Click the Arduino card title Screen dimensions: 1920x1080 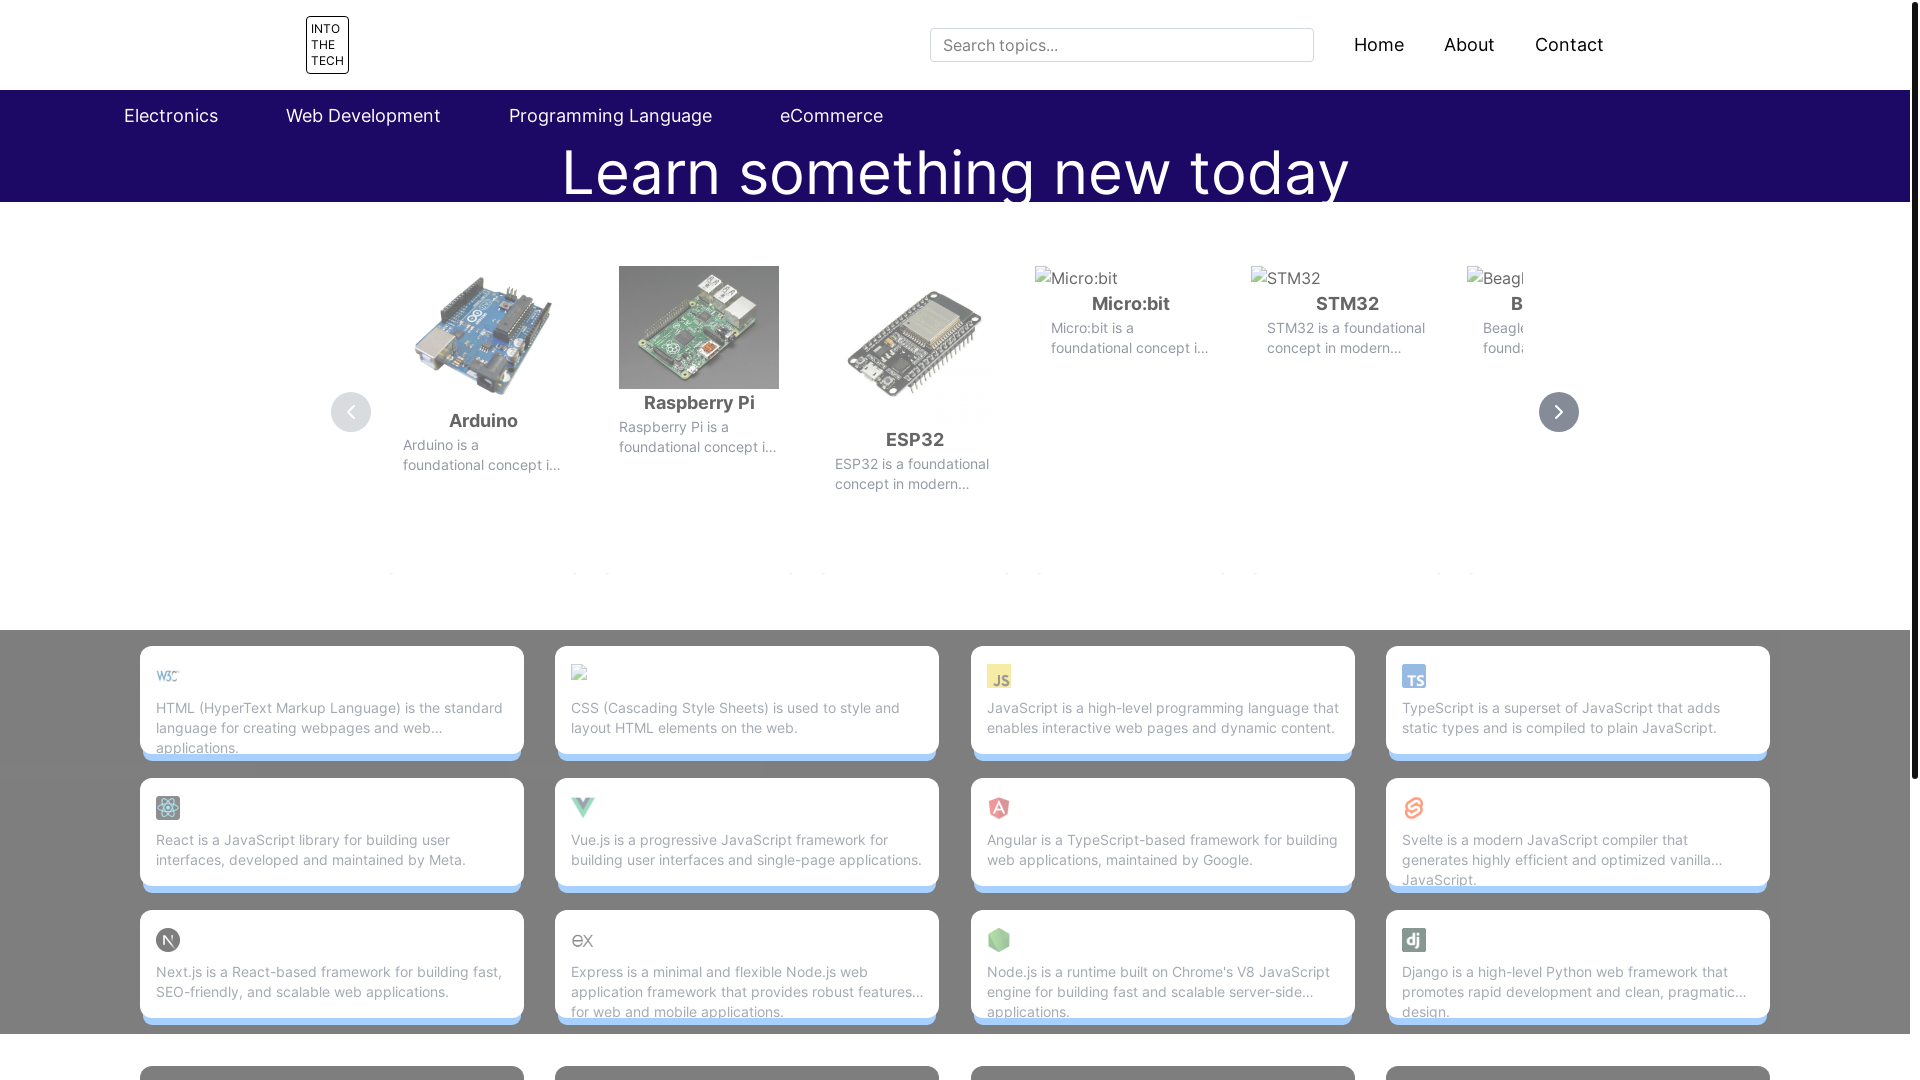pos(483,421)
